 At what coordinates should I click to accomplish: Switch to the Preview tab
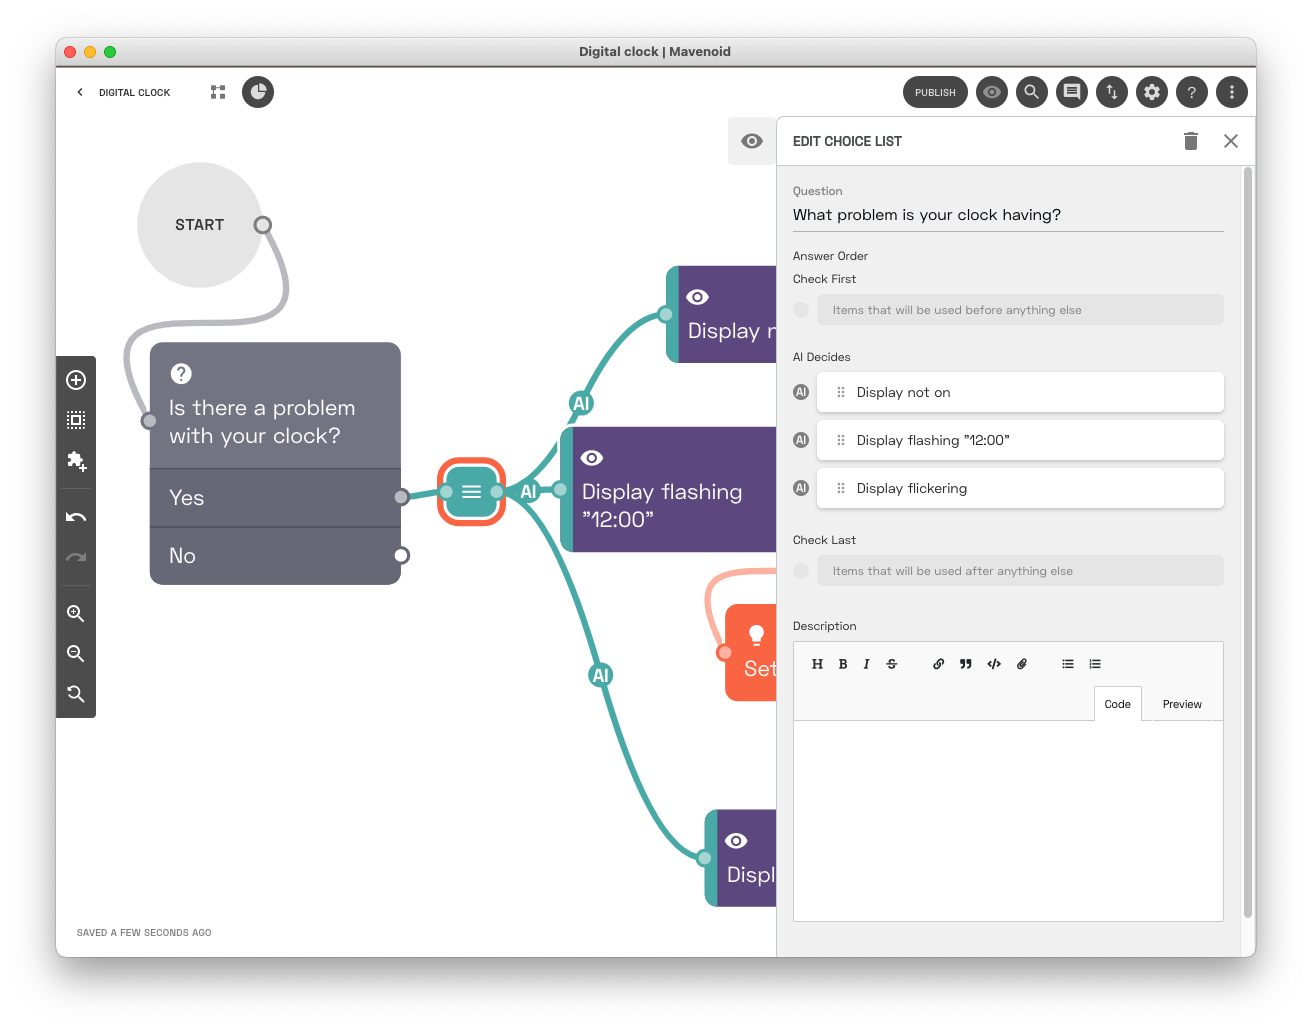point(1182,704)
